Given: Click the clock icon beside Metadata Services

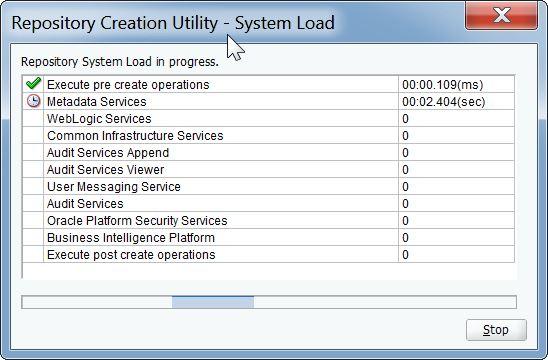Looking at the screenshot, I should pyautogui.click(x=34, y=101).
